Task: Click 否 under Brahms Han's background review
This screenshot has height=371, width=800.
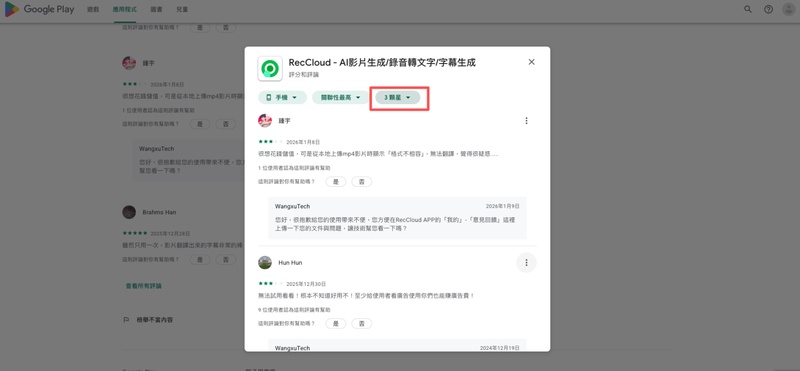Action: [x=226, y=260]
